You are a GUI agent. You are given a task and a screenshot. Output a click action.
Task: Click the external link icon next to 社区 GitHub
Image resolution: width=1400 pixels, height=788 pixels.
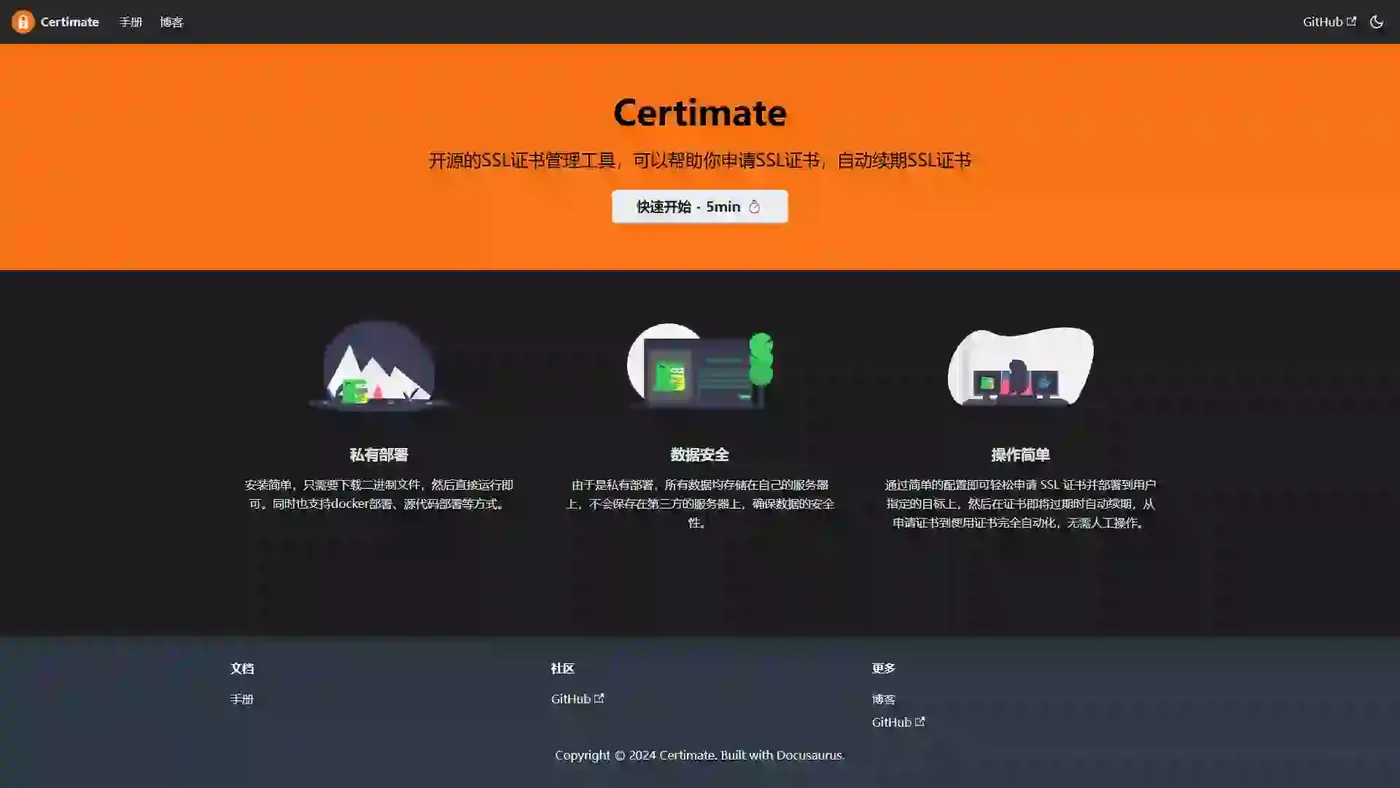[600, 698]
